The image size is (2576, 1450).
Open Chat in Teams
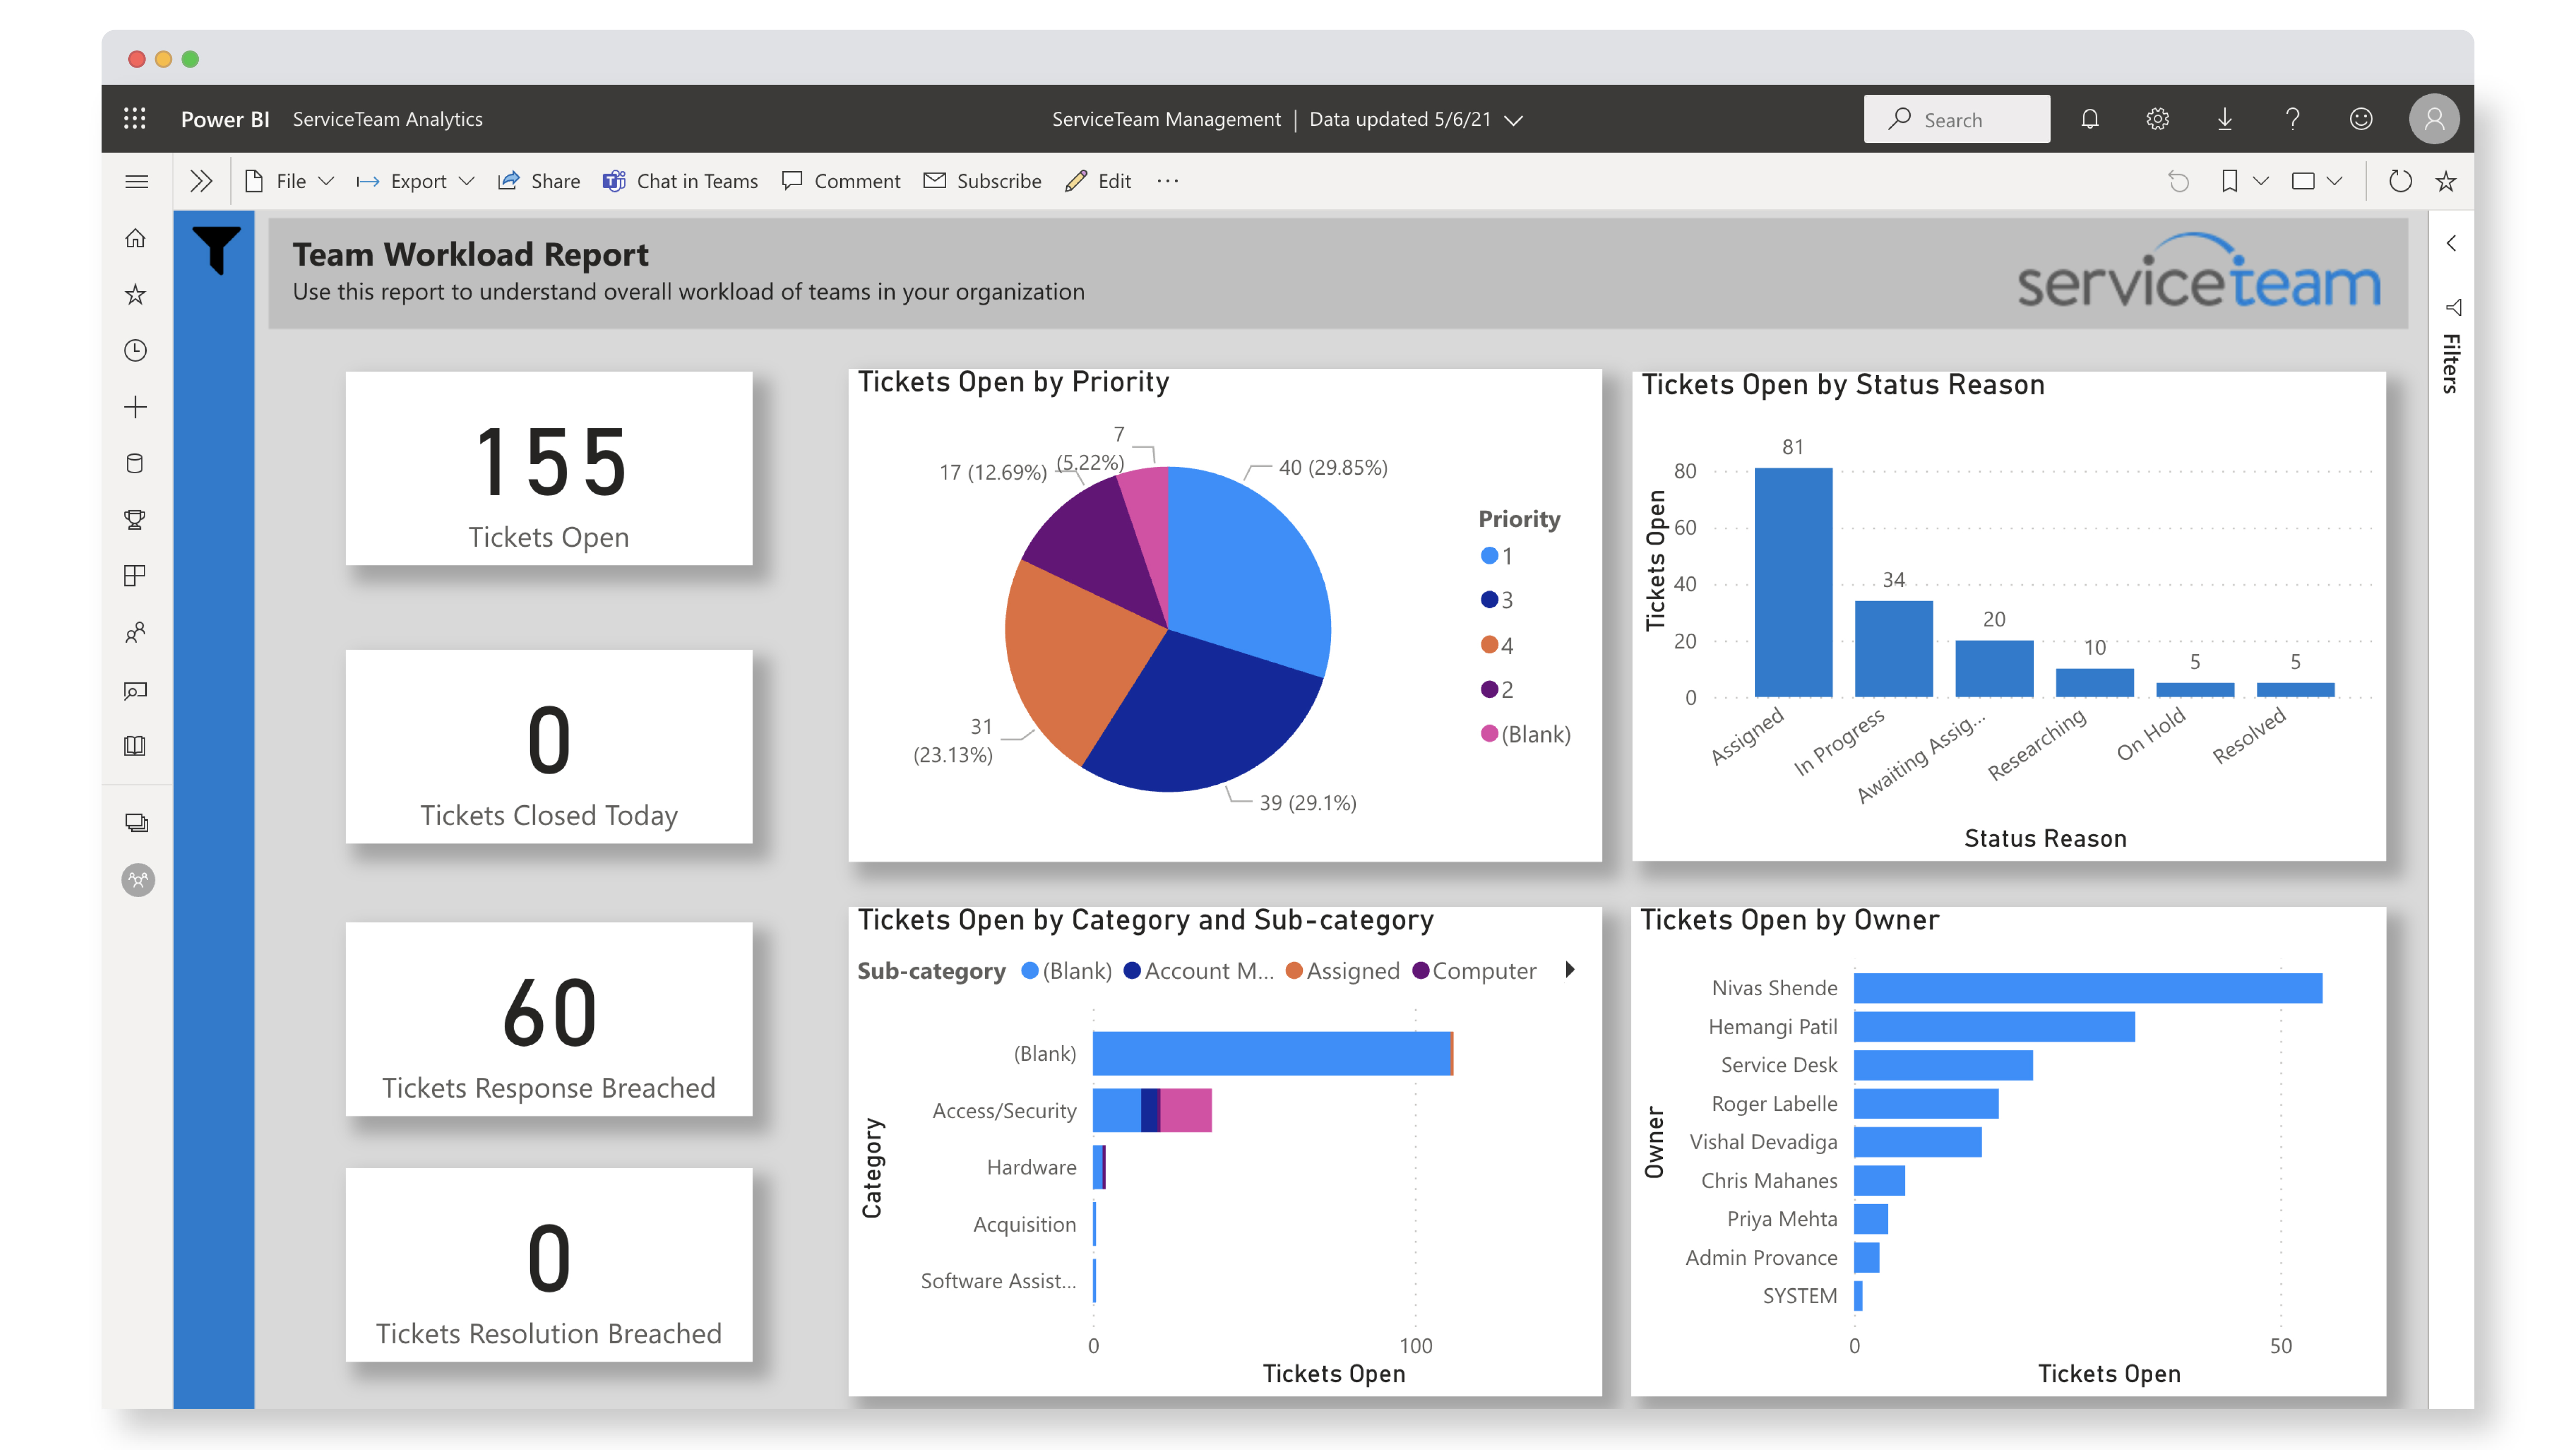click(680, 181)
